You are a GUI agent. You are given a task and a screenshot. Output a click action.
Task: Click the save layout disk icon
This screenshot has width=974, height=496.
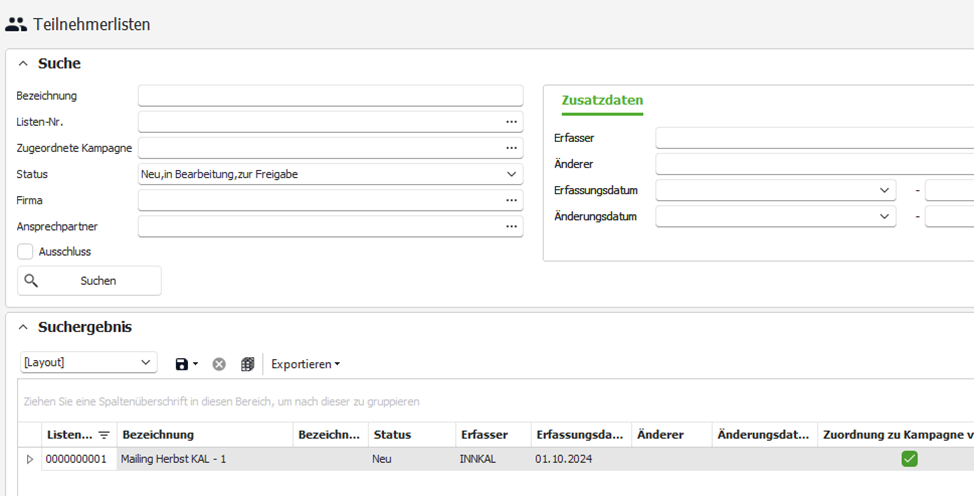[181, 364]
